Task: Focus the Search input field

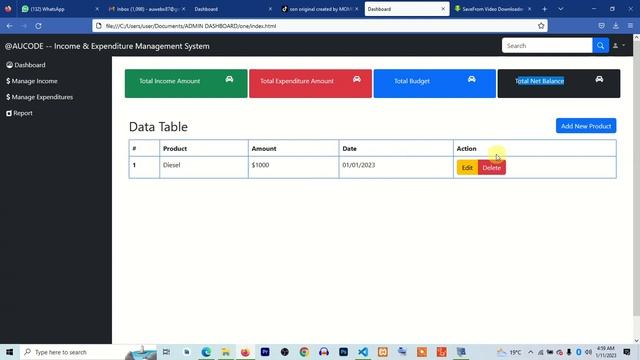Action: point(547,46)
